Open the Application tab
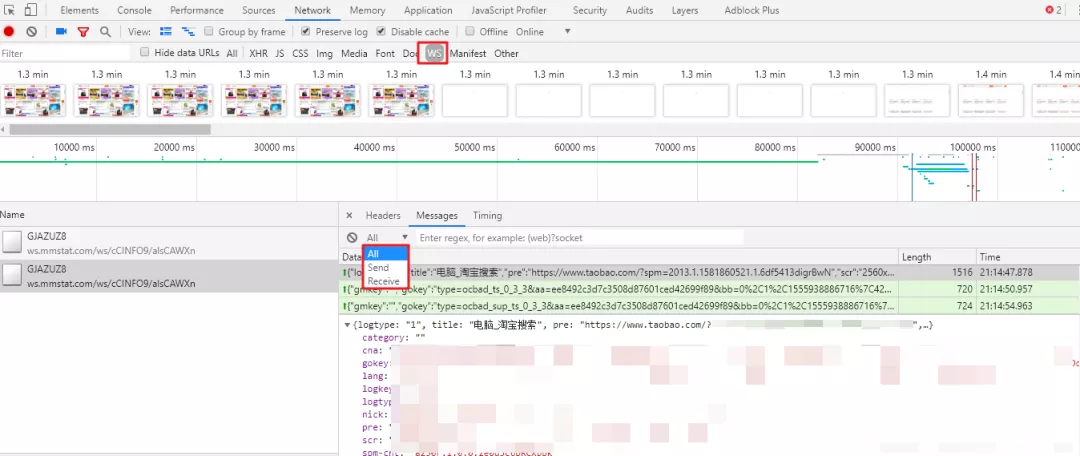The width and height of the screenshot is (1080, 456). coord(428,10)
